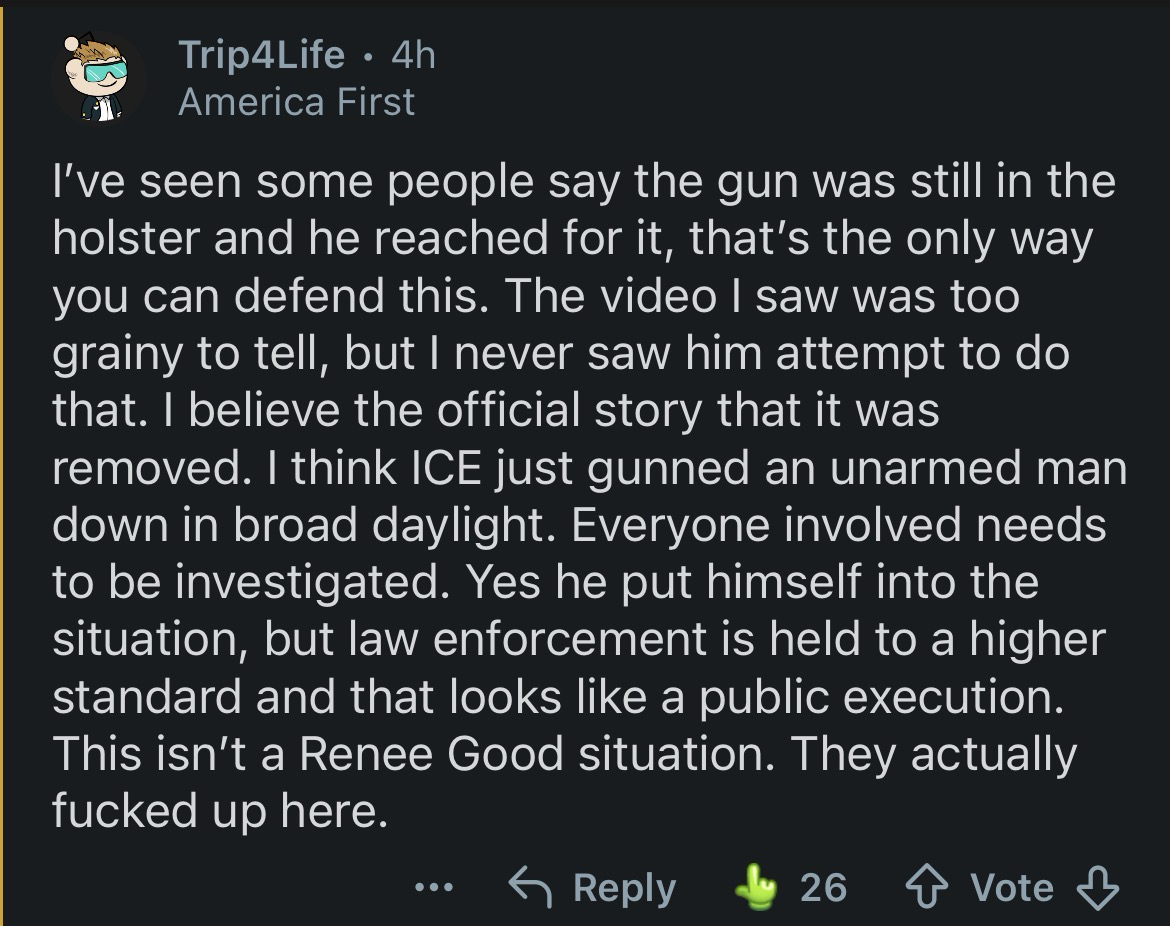
Task: Open the Trip4Life username profile link
Action: (x=262, y=55)
